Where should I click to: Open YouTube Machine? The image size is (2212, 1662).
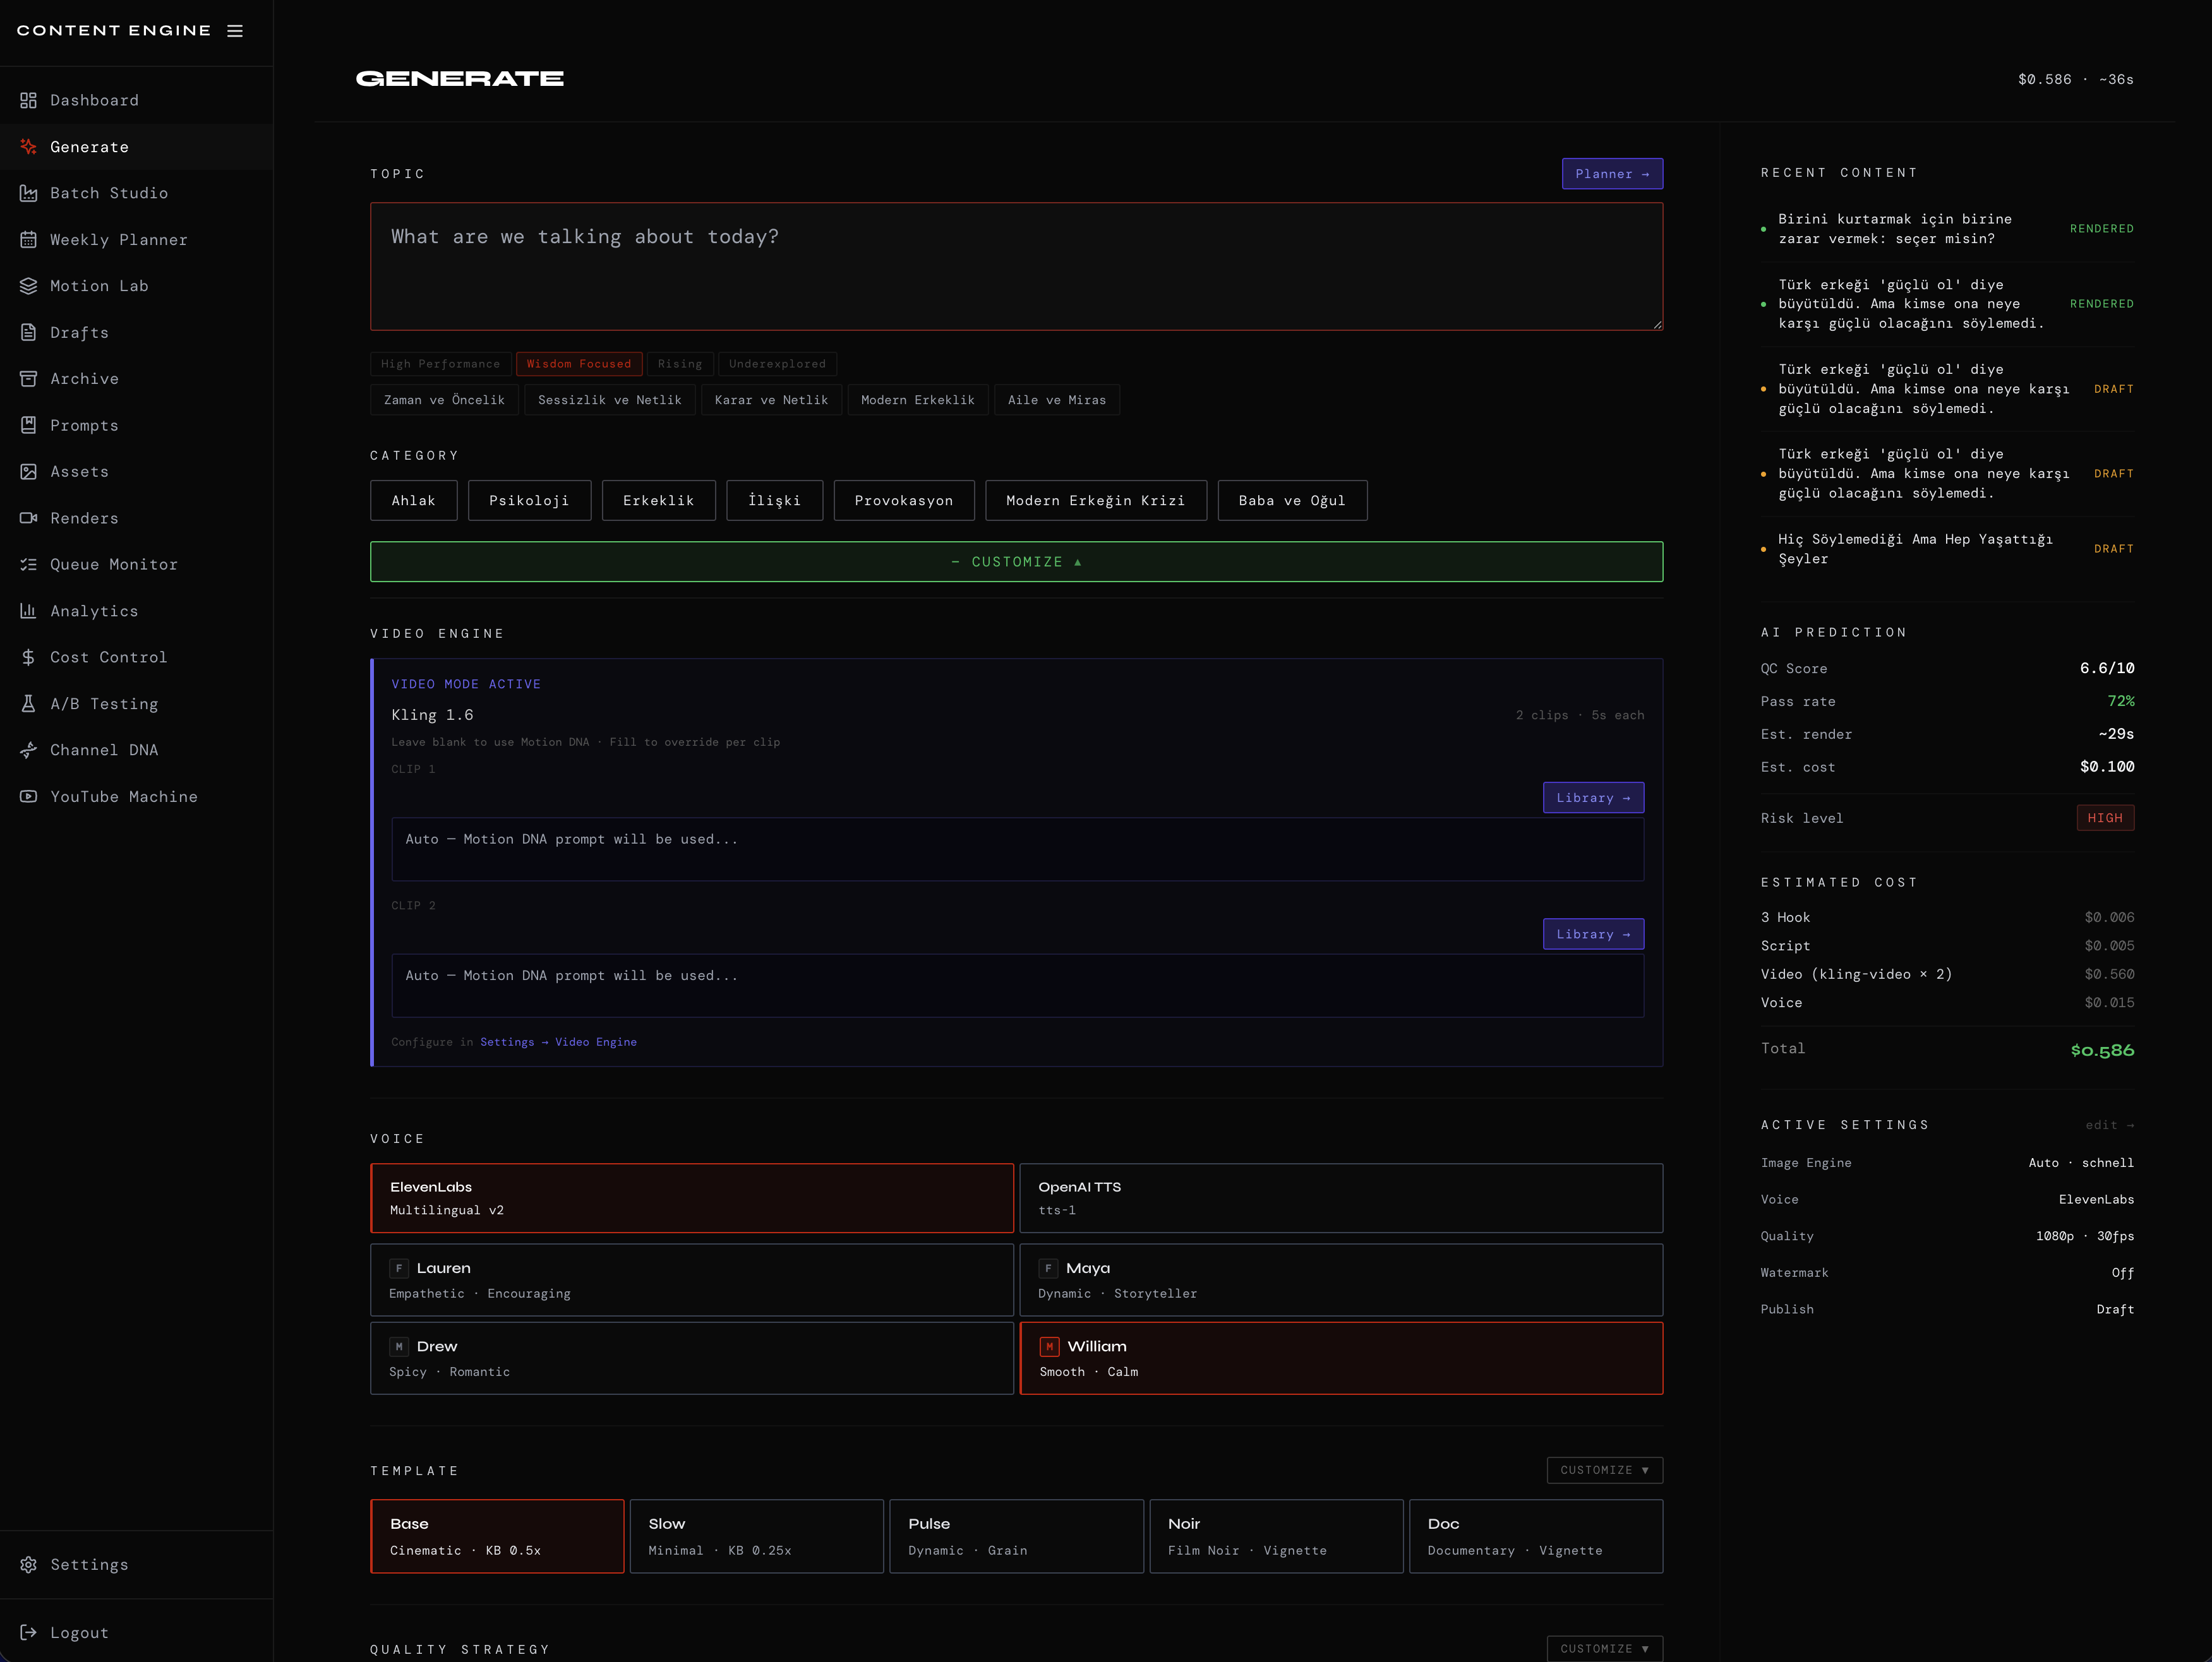(x=124, y=796)
